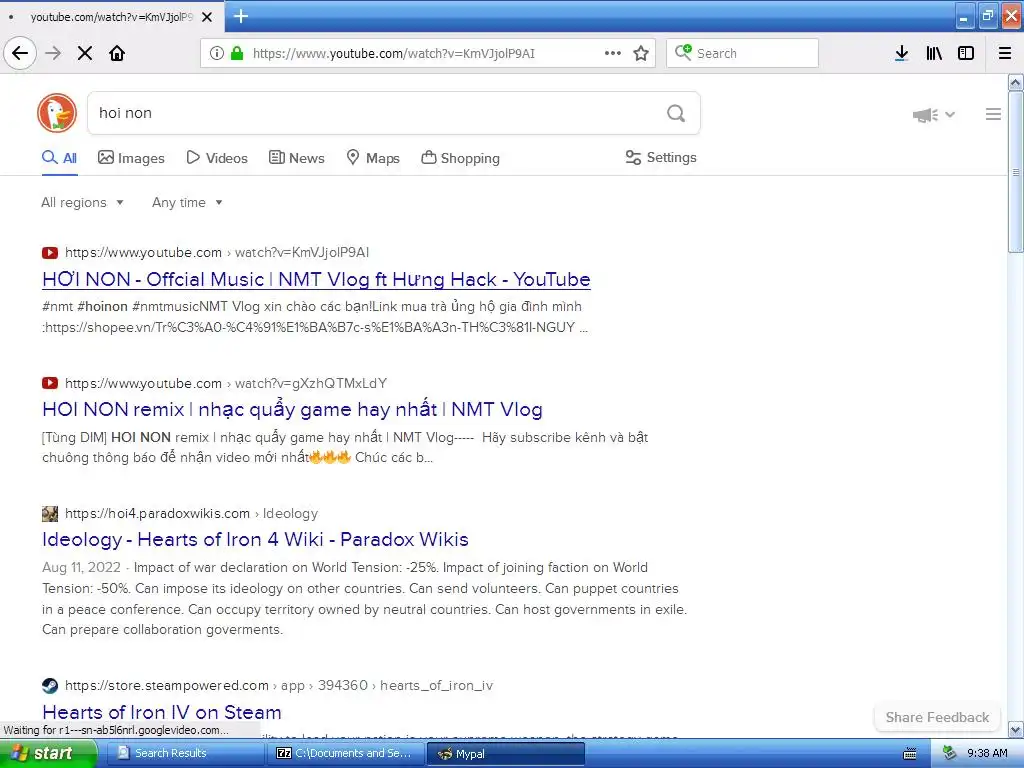This screenshot has width=1024, height=768.
Task: Click the search engine icon in browser search box
Action: point(683,52)
